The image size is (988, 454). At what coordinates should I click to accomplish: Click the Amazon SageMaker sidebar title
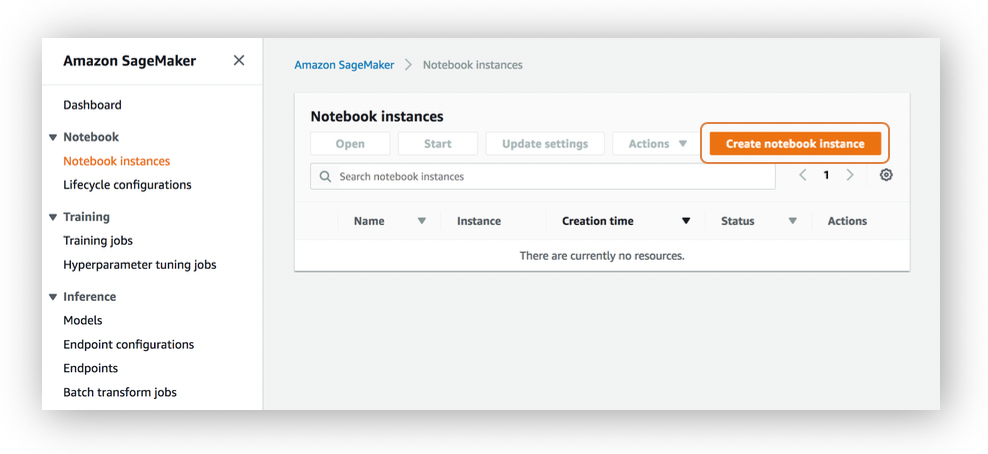point(129,61)
